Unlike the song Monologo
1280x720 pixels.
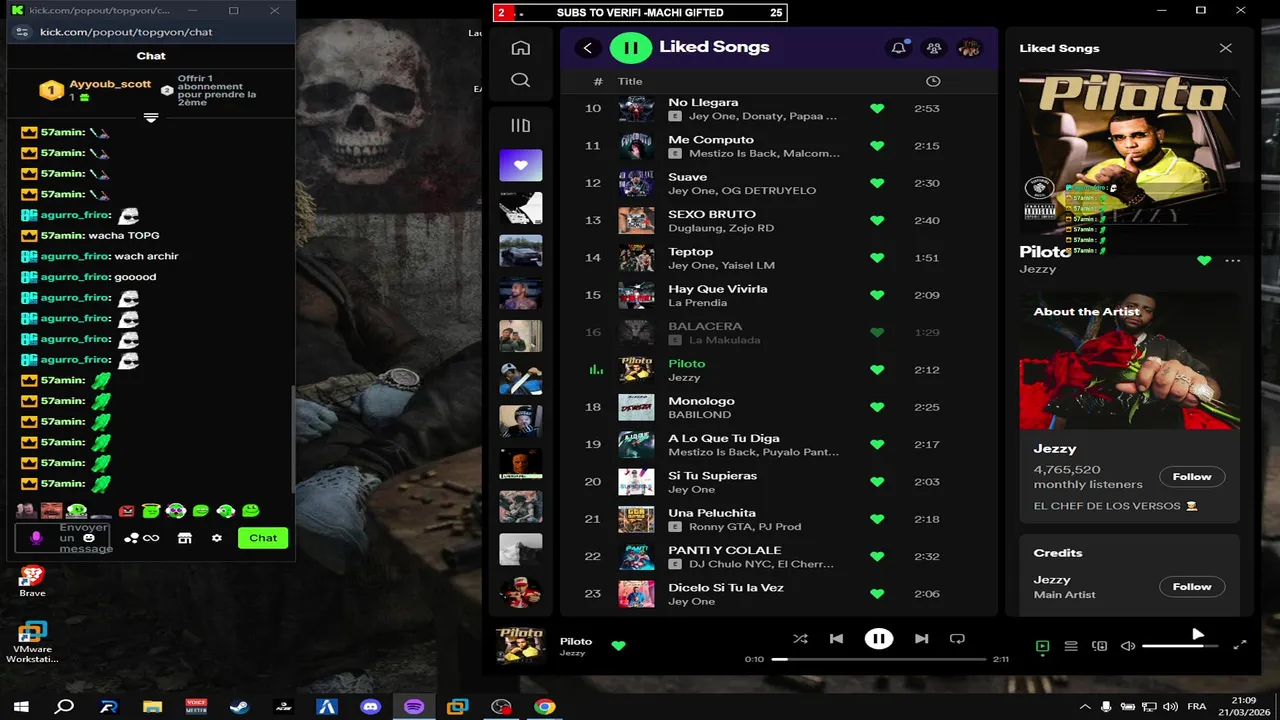(877, 407)
